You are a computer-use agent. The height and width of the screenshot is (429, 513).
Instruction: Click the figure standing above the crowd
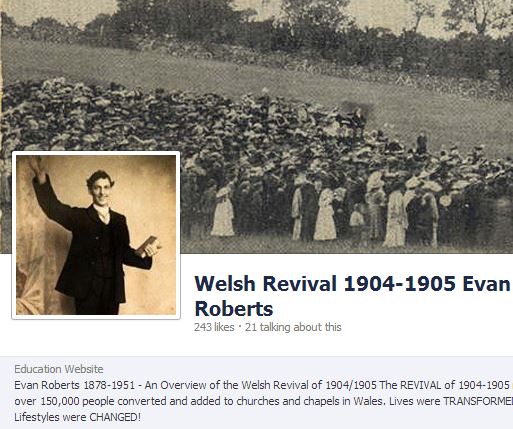click(x=422, y=143)
